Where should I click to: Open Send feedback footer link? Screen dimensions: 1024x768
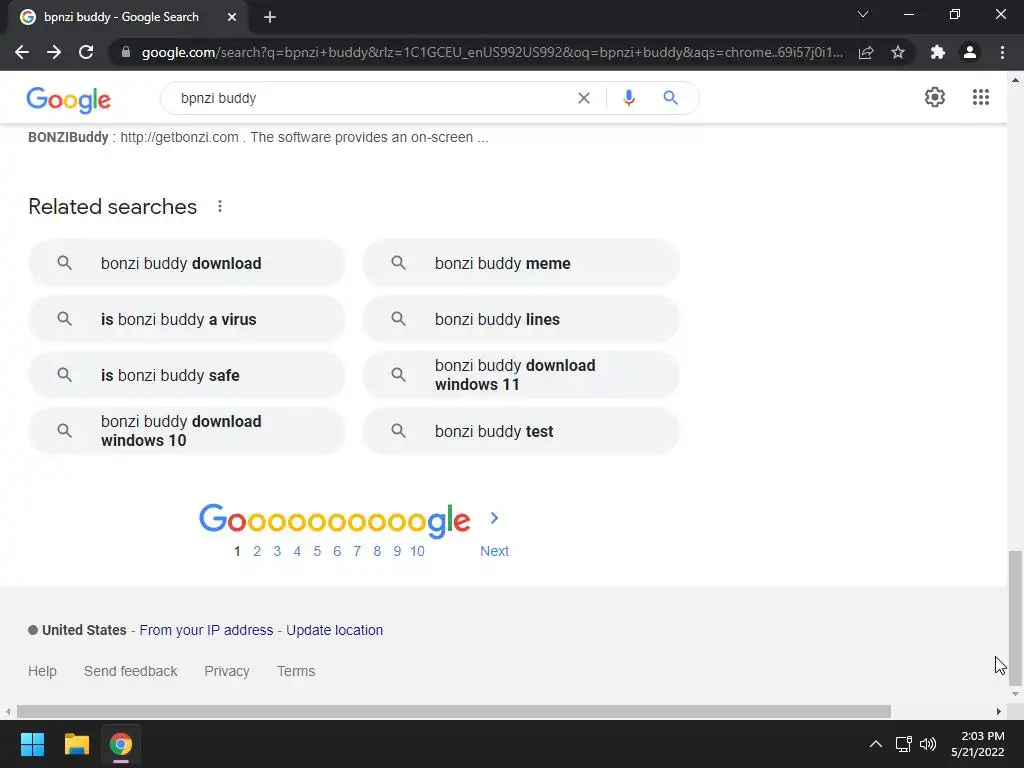pyautogui.click(x=131, y=671)
